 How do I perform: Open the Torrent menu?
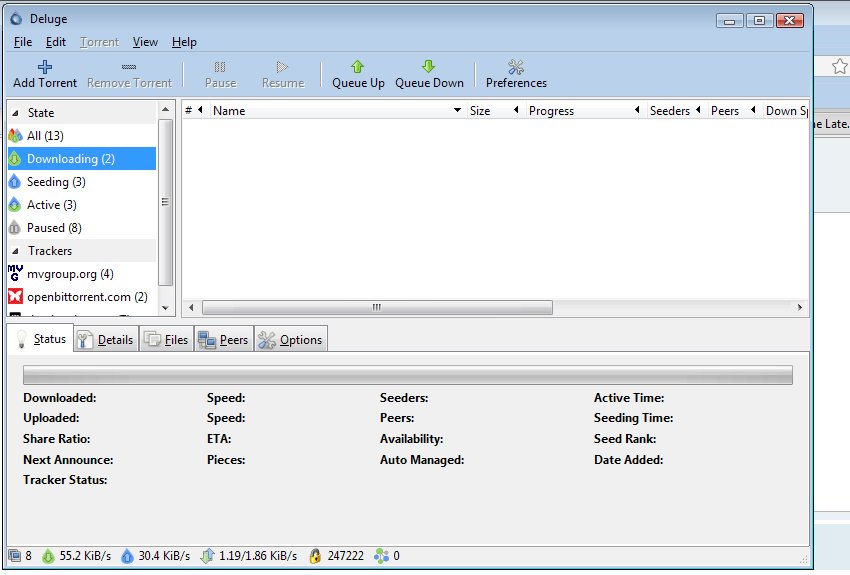click(x=99, y=42)
